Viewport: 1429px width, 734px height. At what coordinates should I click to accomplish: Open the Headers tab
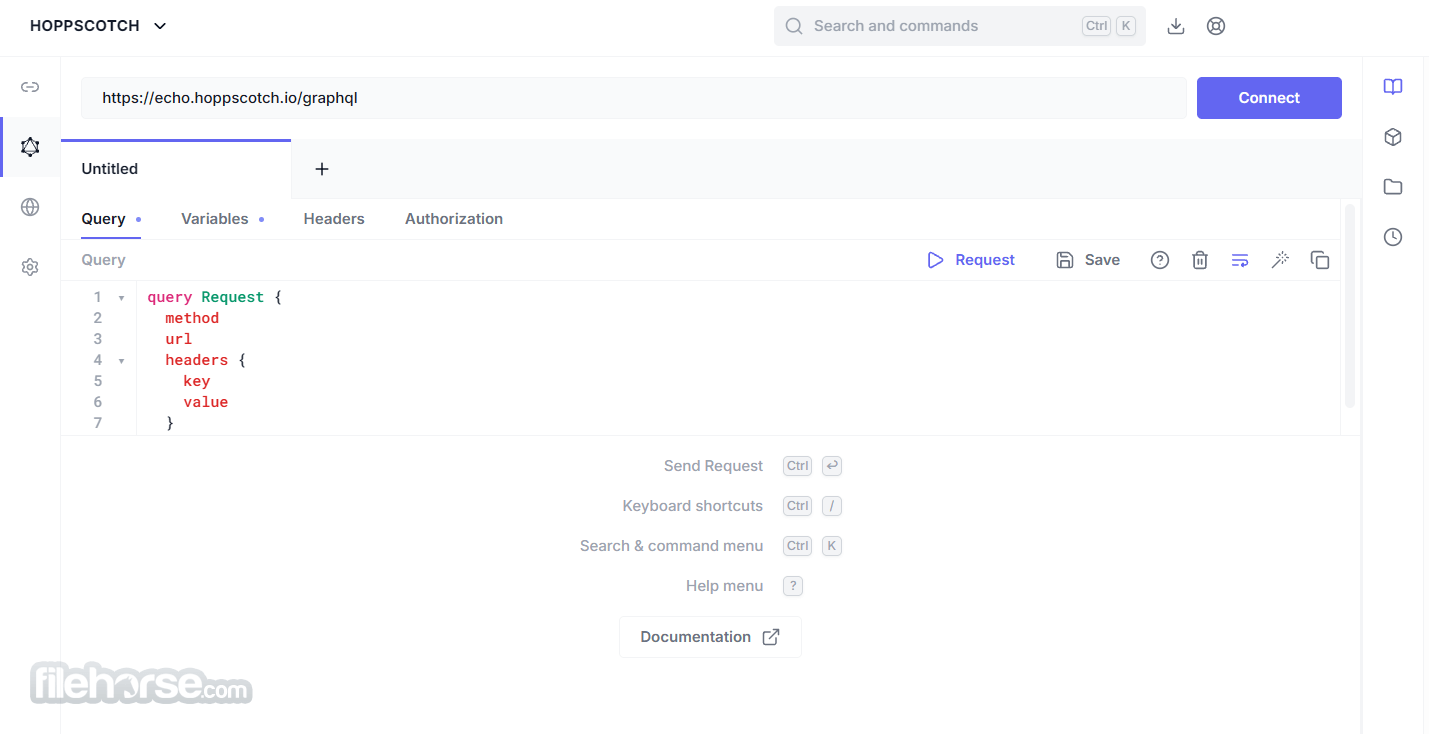pos(334,219)
